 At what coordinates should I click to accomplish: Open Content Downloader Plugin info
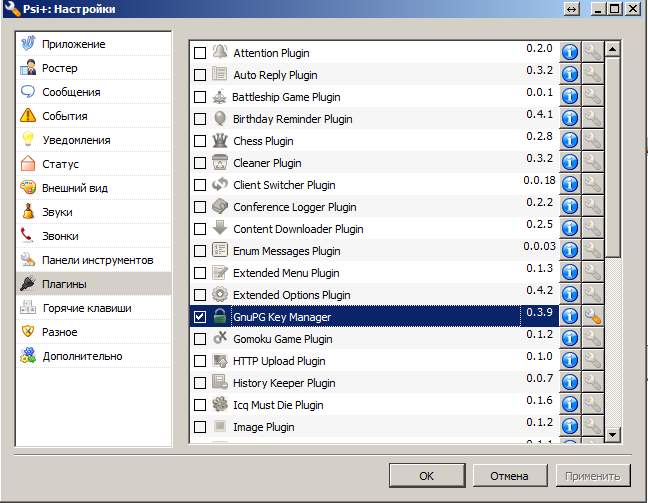[570, 228]
